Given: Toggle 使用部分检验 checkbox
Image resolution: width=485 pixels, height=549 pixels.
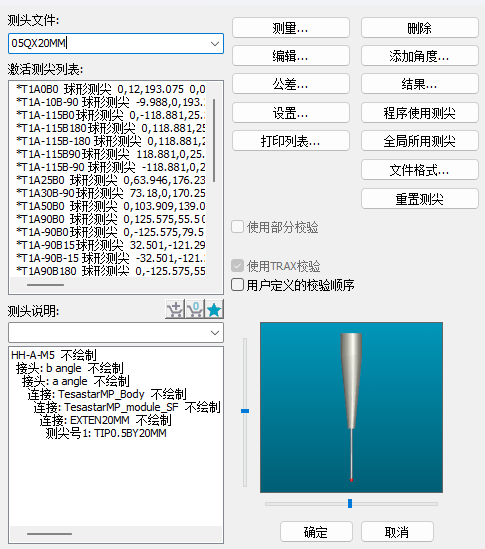Looking at the screenshot, I should (237, 227).
